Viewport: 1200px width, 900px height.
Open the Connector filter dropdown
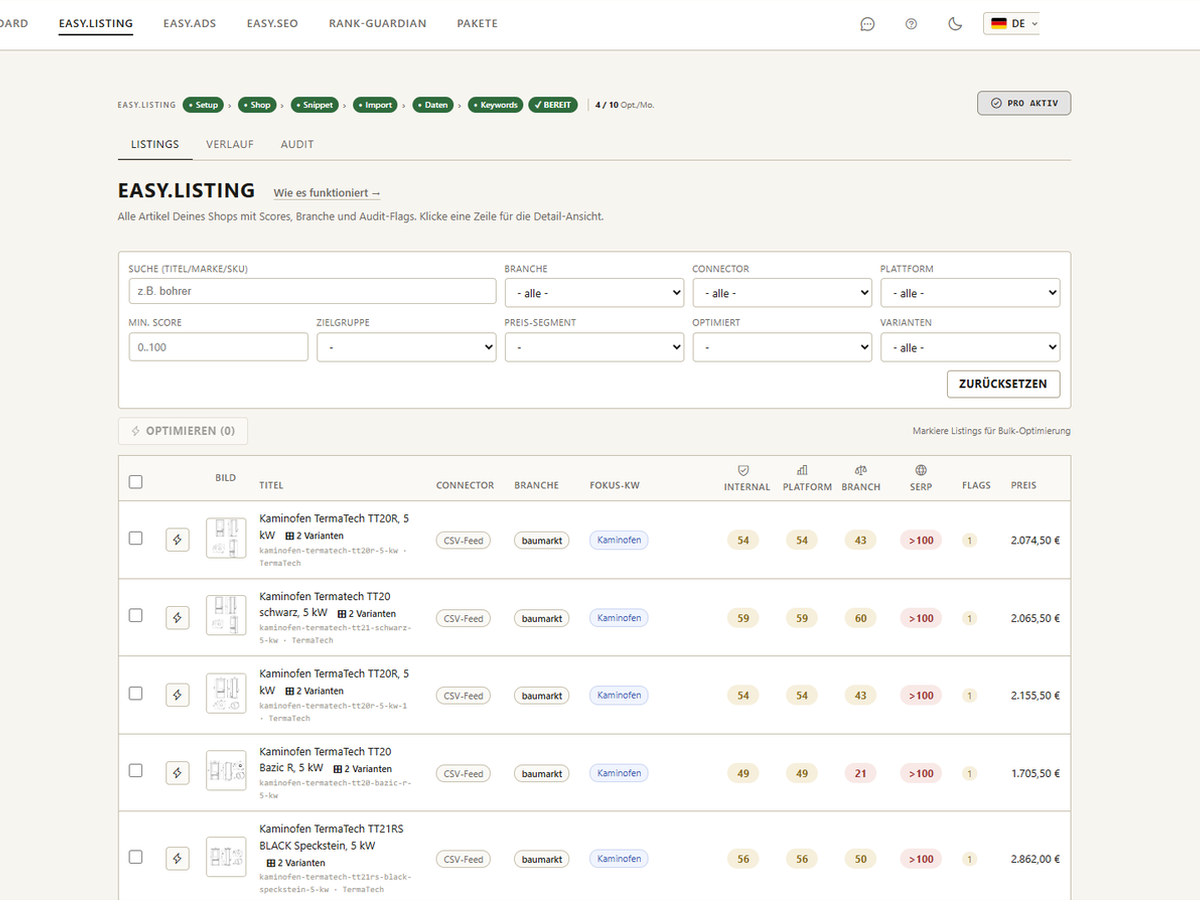click(x=782, y=293)
